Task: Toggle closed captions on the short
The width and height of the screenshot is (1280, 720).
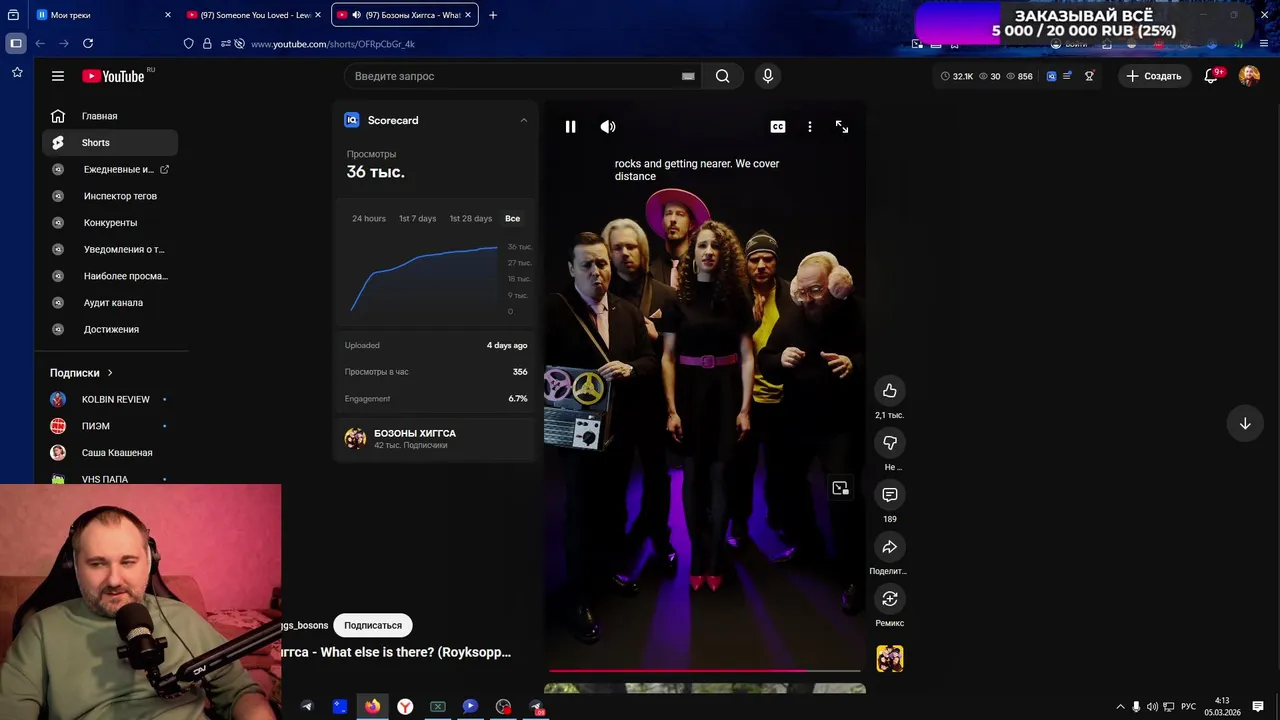Action: point(778,127)
